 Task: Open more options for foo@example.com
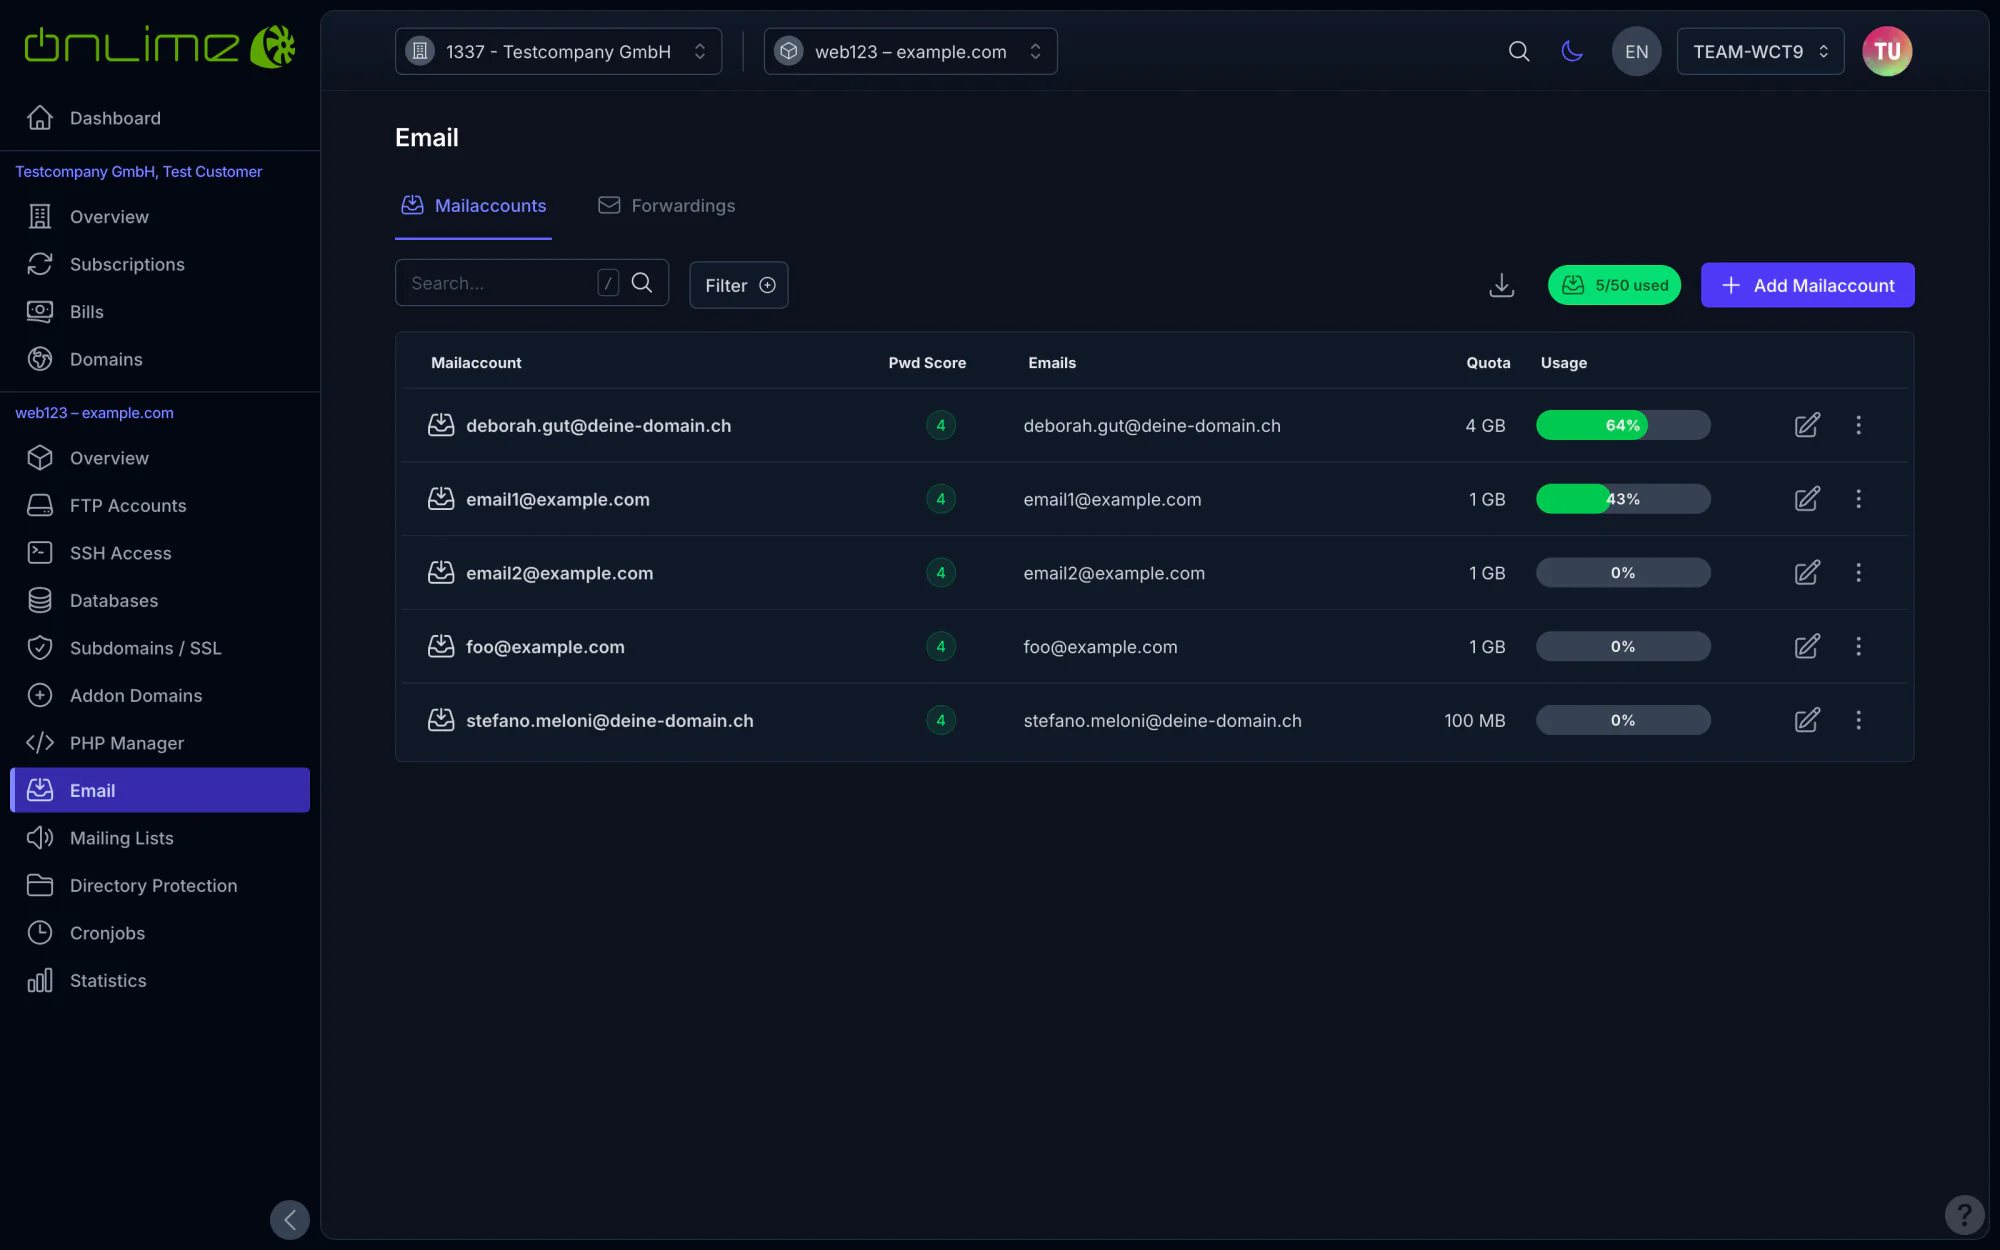[x=1858, y=646]
